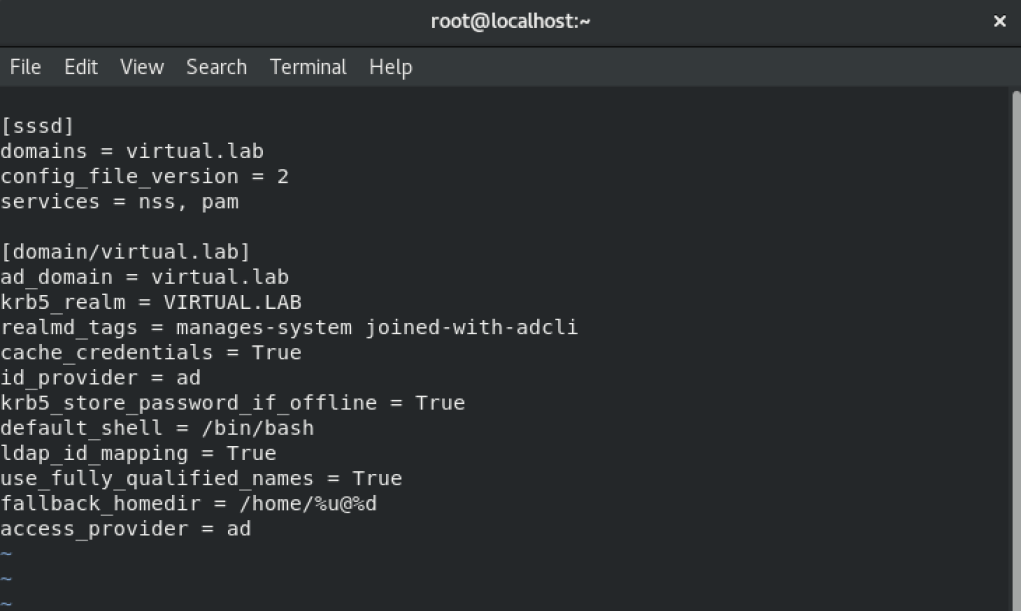
Task: Click a tilde character below the config text
Action: (7, 553)
